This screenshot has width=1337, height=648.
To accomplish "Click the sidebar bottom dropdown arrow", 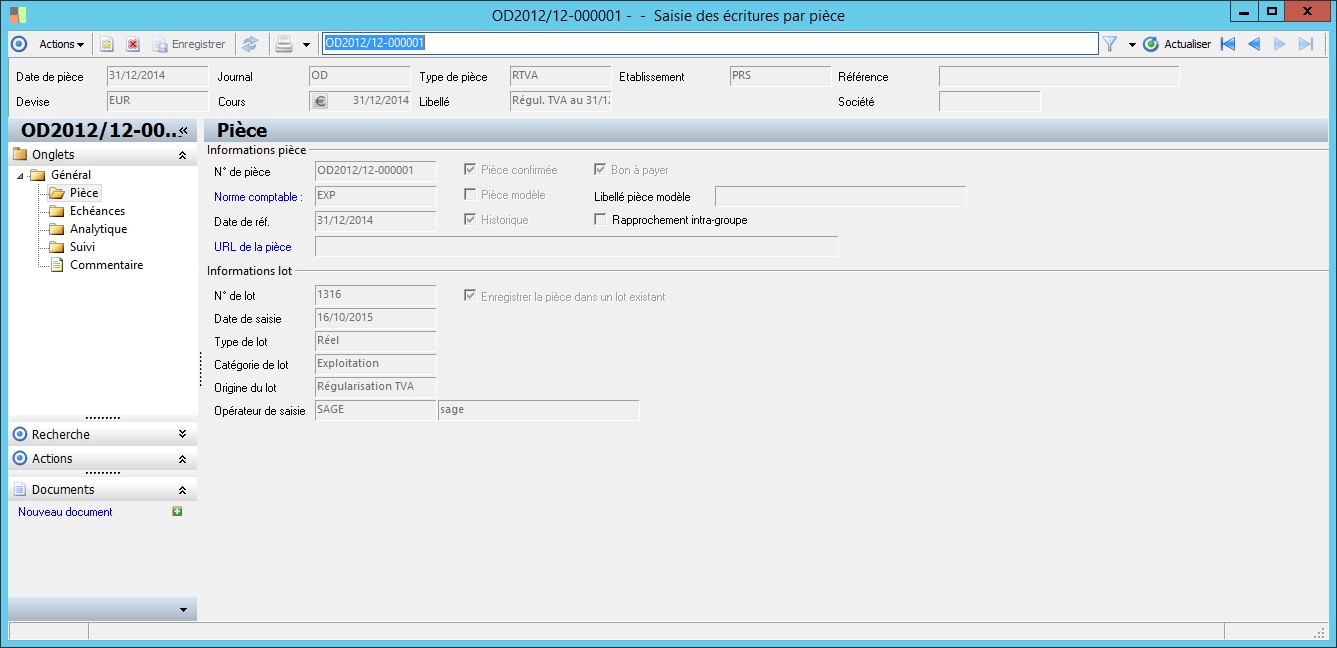I will click(x=182, y=609).
